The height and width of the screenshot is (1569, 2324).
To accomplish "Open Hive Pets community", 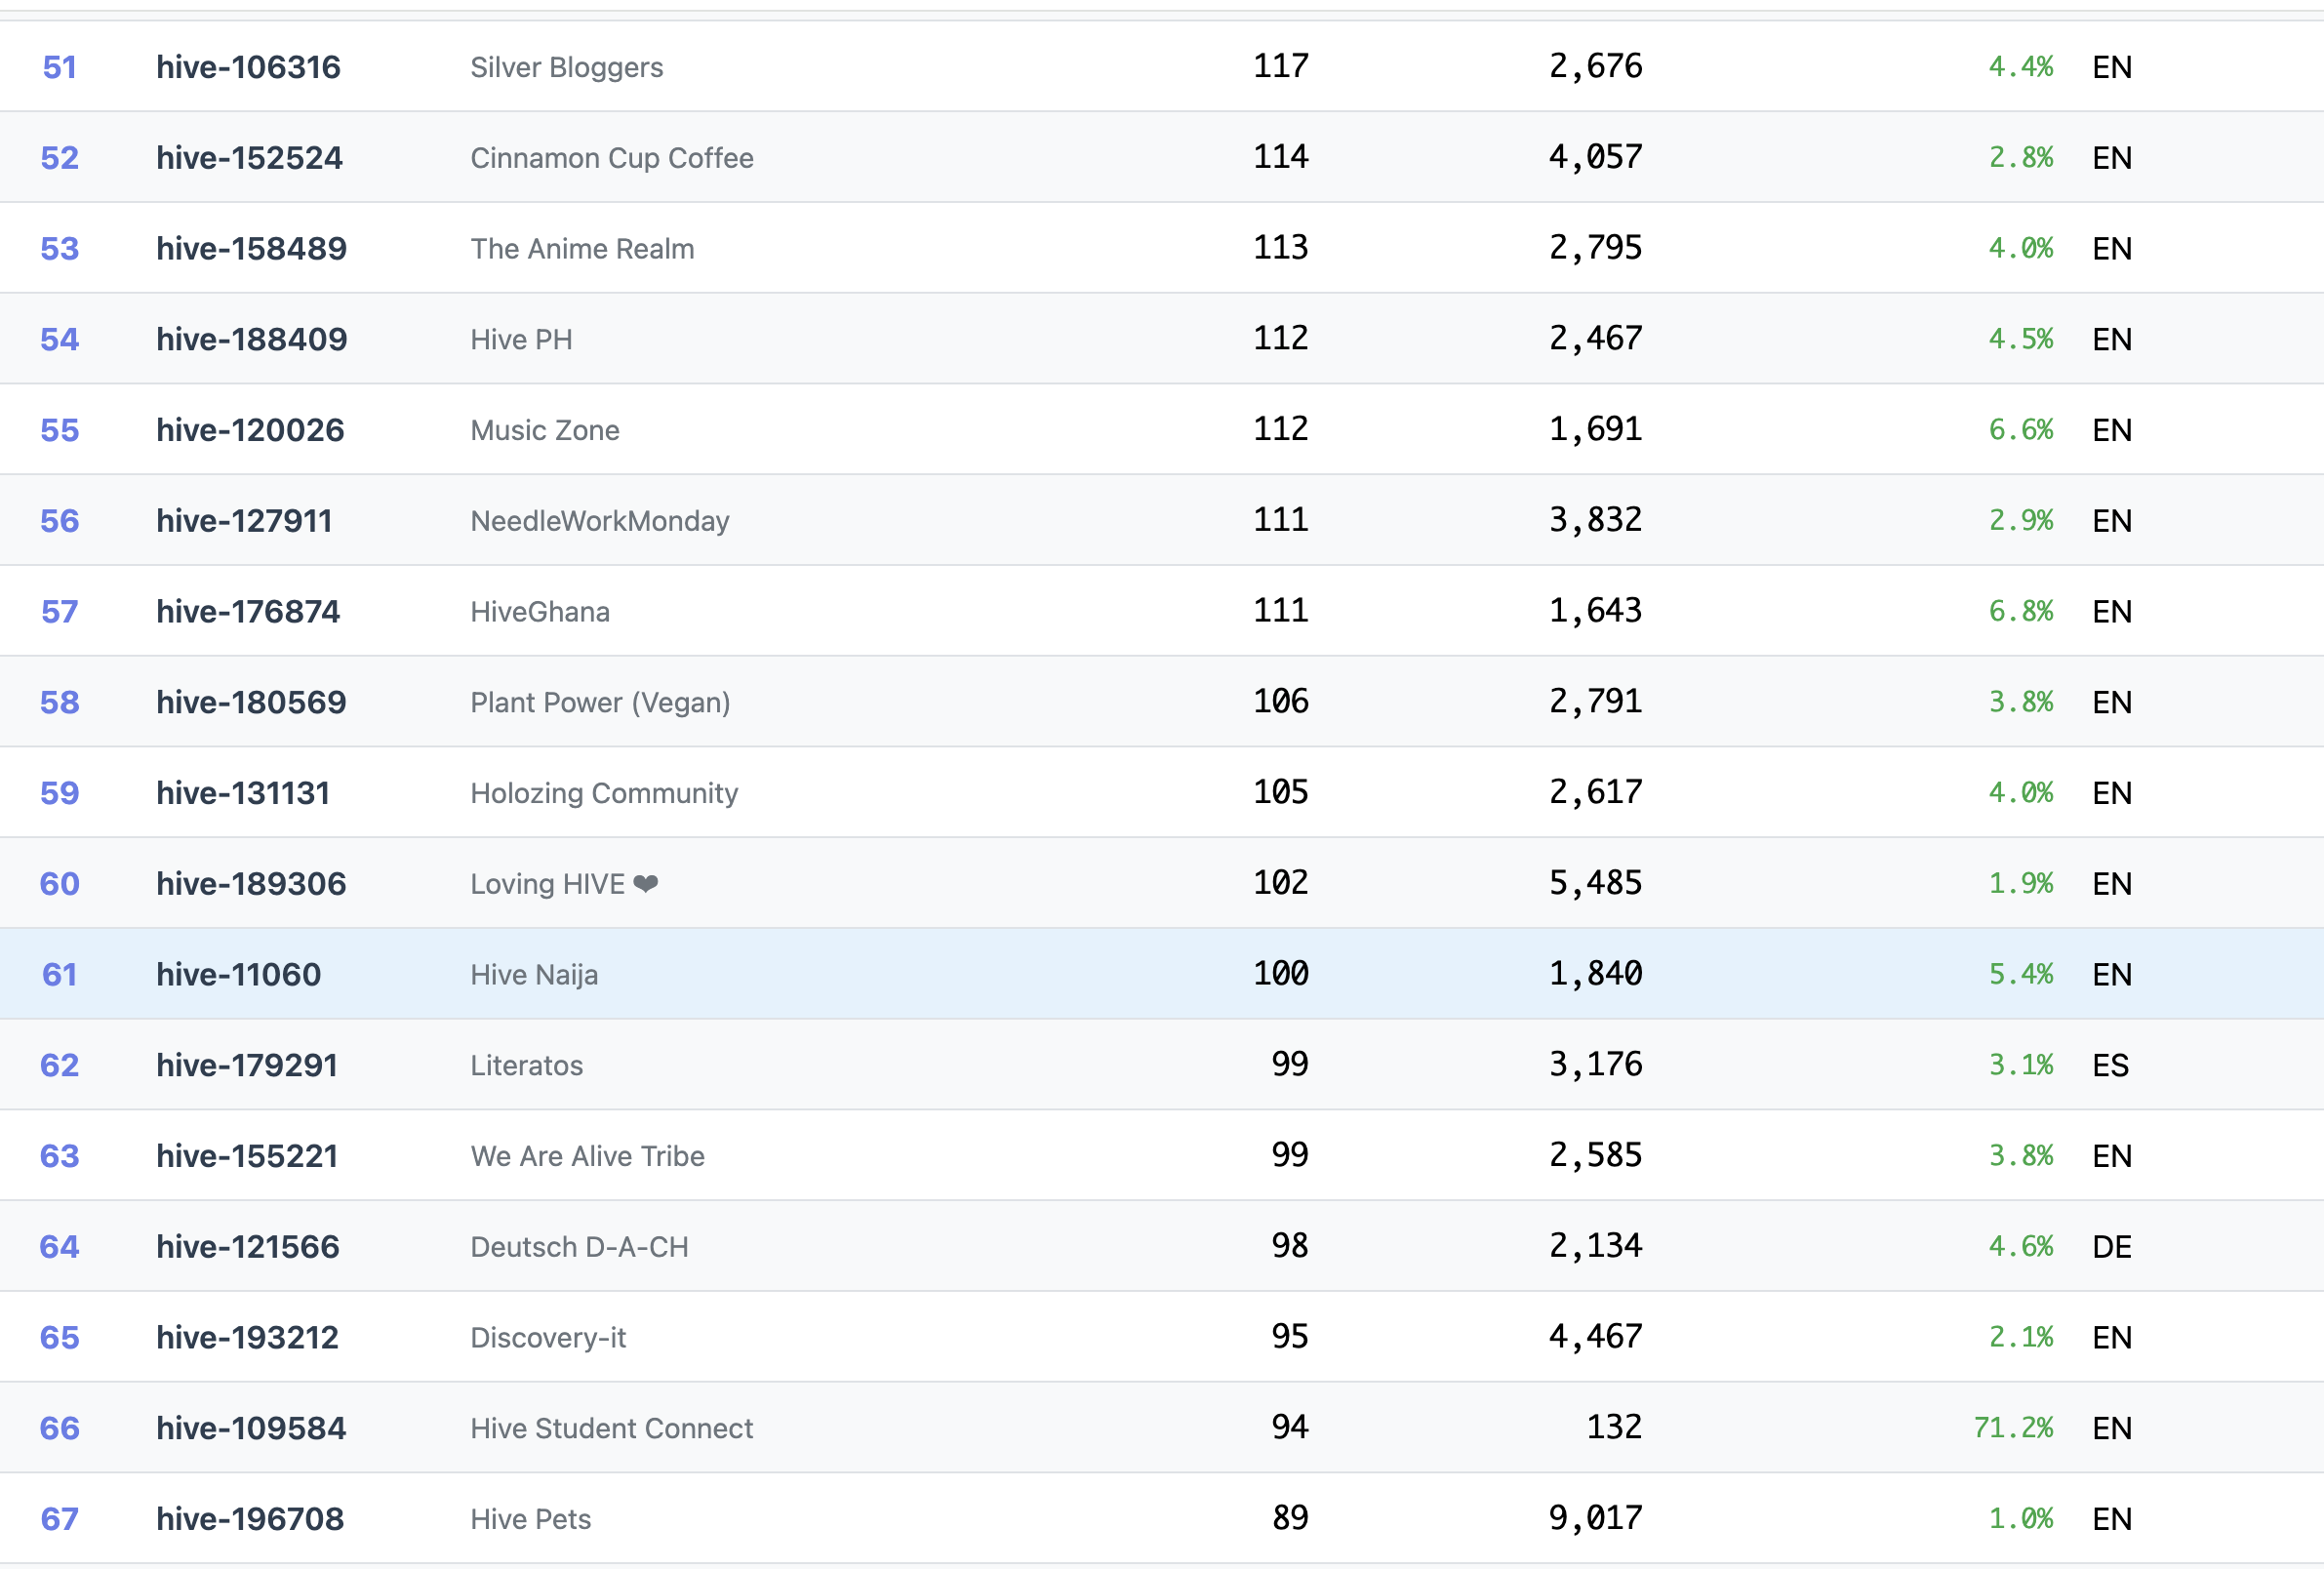I will pyautogui.click(x=530, y=1519).
